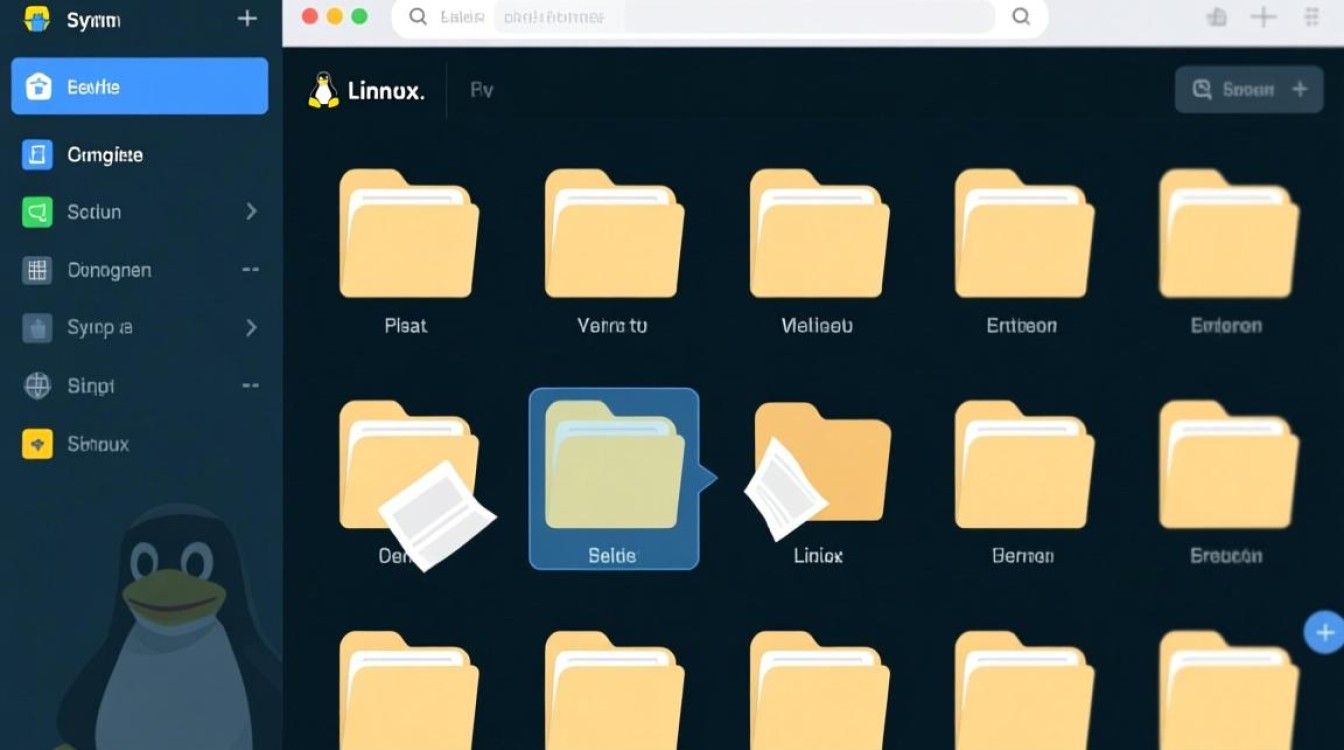The height and width of the screenshot is (750, 1344).
Task: Click the Linux penguin logo in header
Action: tap(323, 90)
